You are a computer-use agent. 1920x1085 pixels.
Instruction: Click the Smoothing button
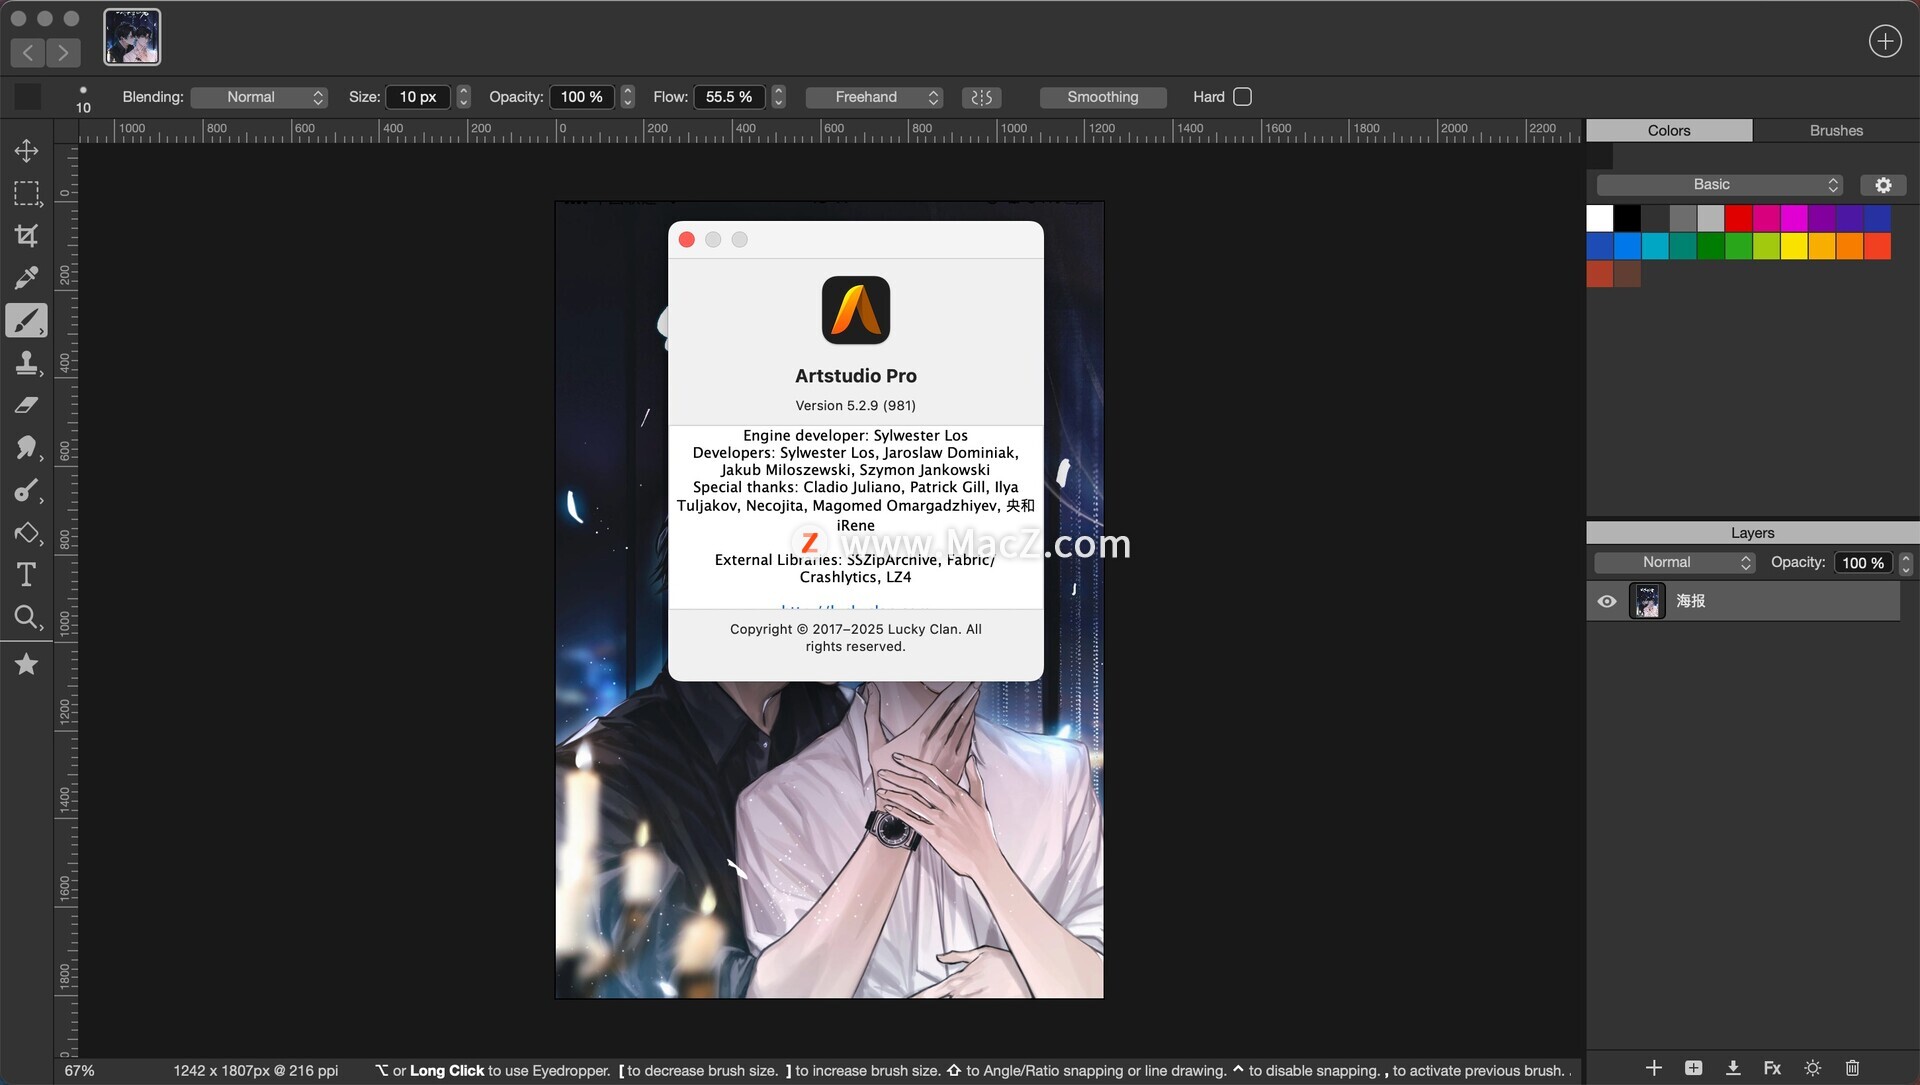1102,97
